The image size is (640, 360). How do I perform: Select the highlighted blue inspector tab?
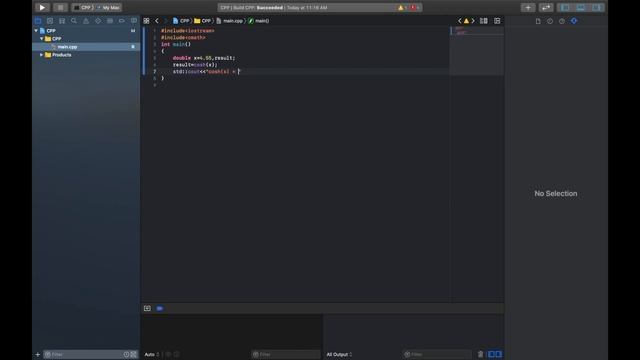[574, 21]
